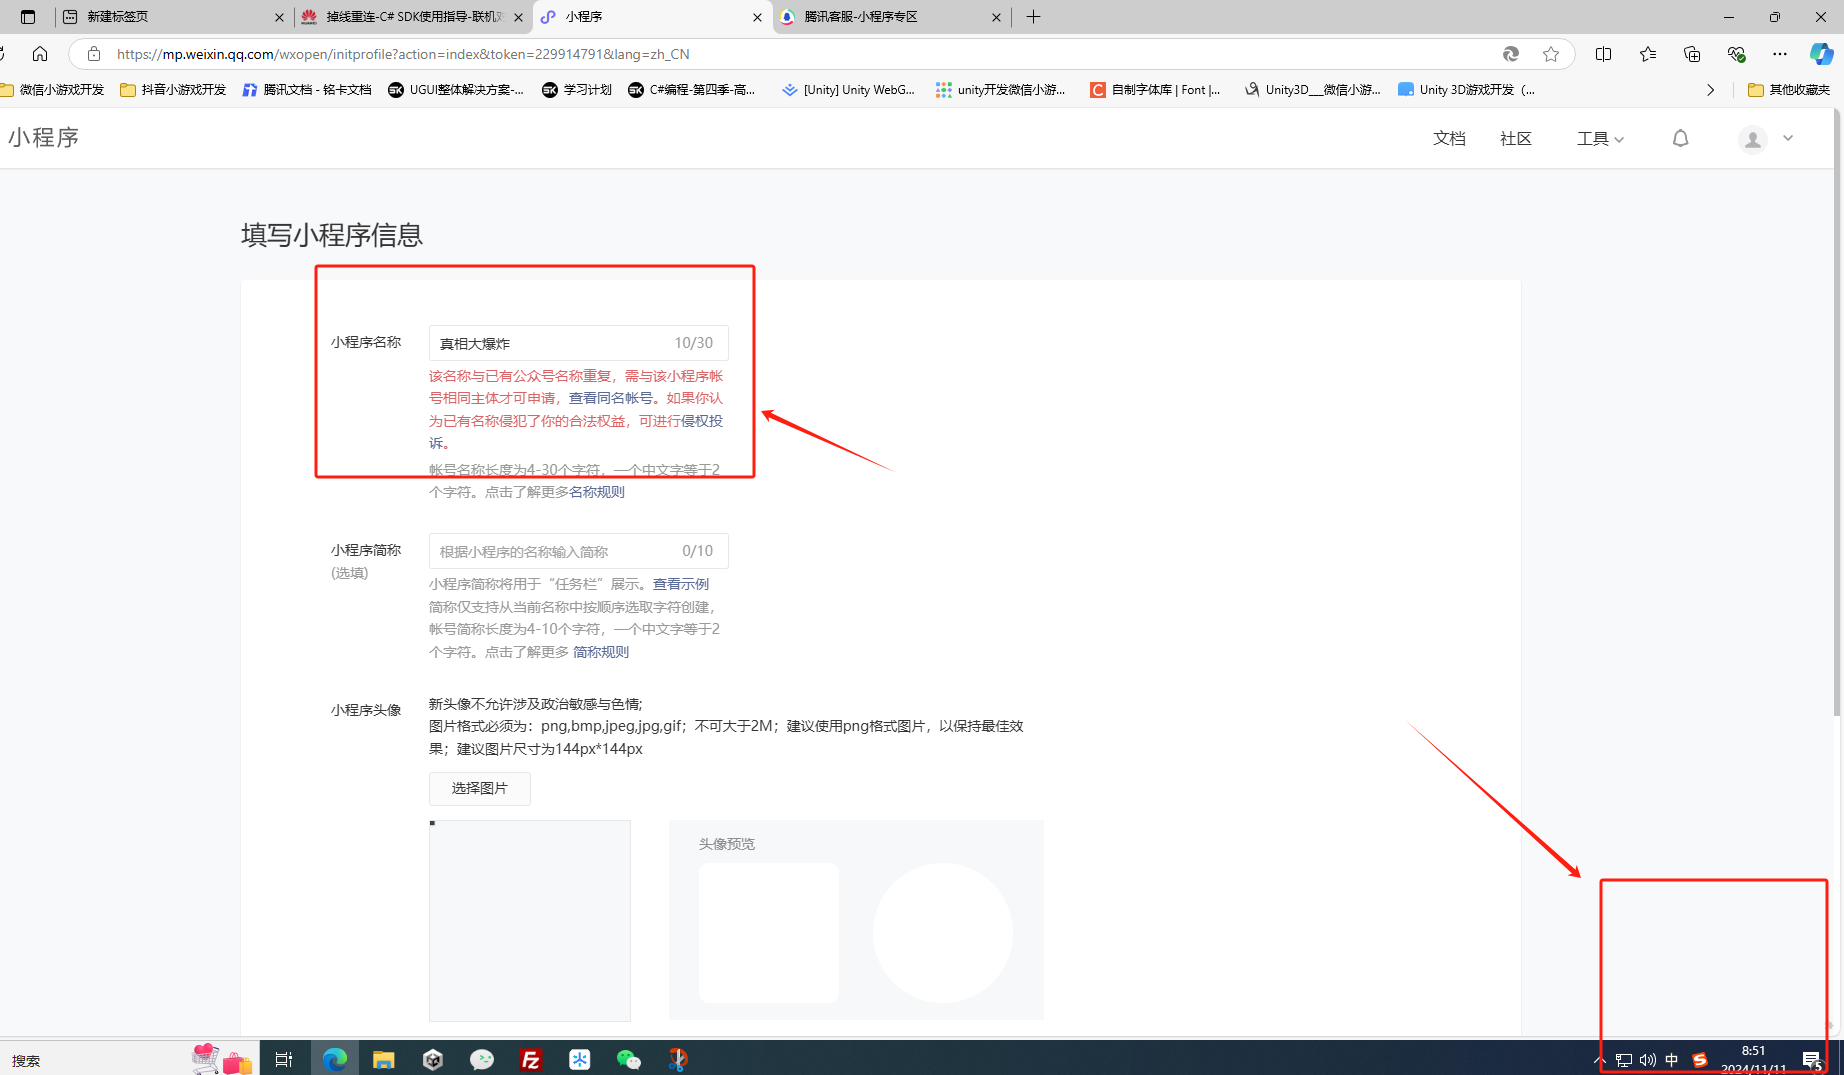The image size is (1844, 1075).
Task: Open the C#编程-第四季 bookmark
Action: [692, 90]
